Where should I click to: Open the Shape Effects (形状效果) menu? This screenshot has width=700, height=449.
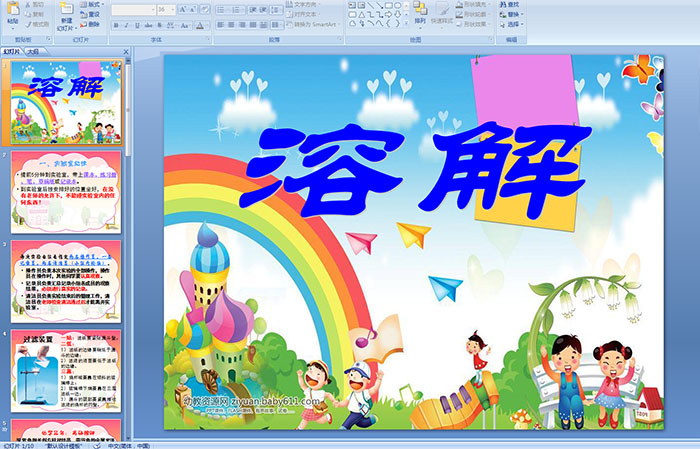[473, 24]
